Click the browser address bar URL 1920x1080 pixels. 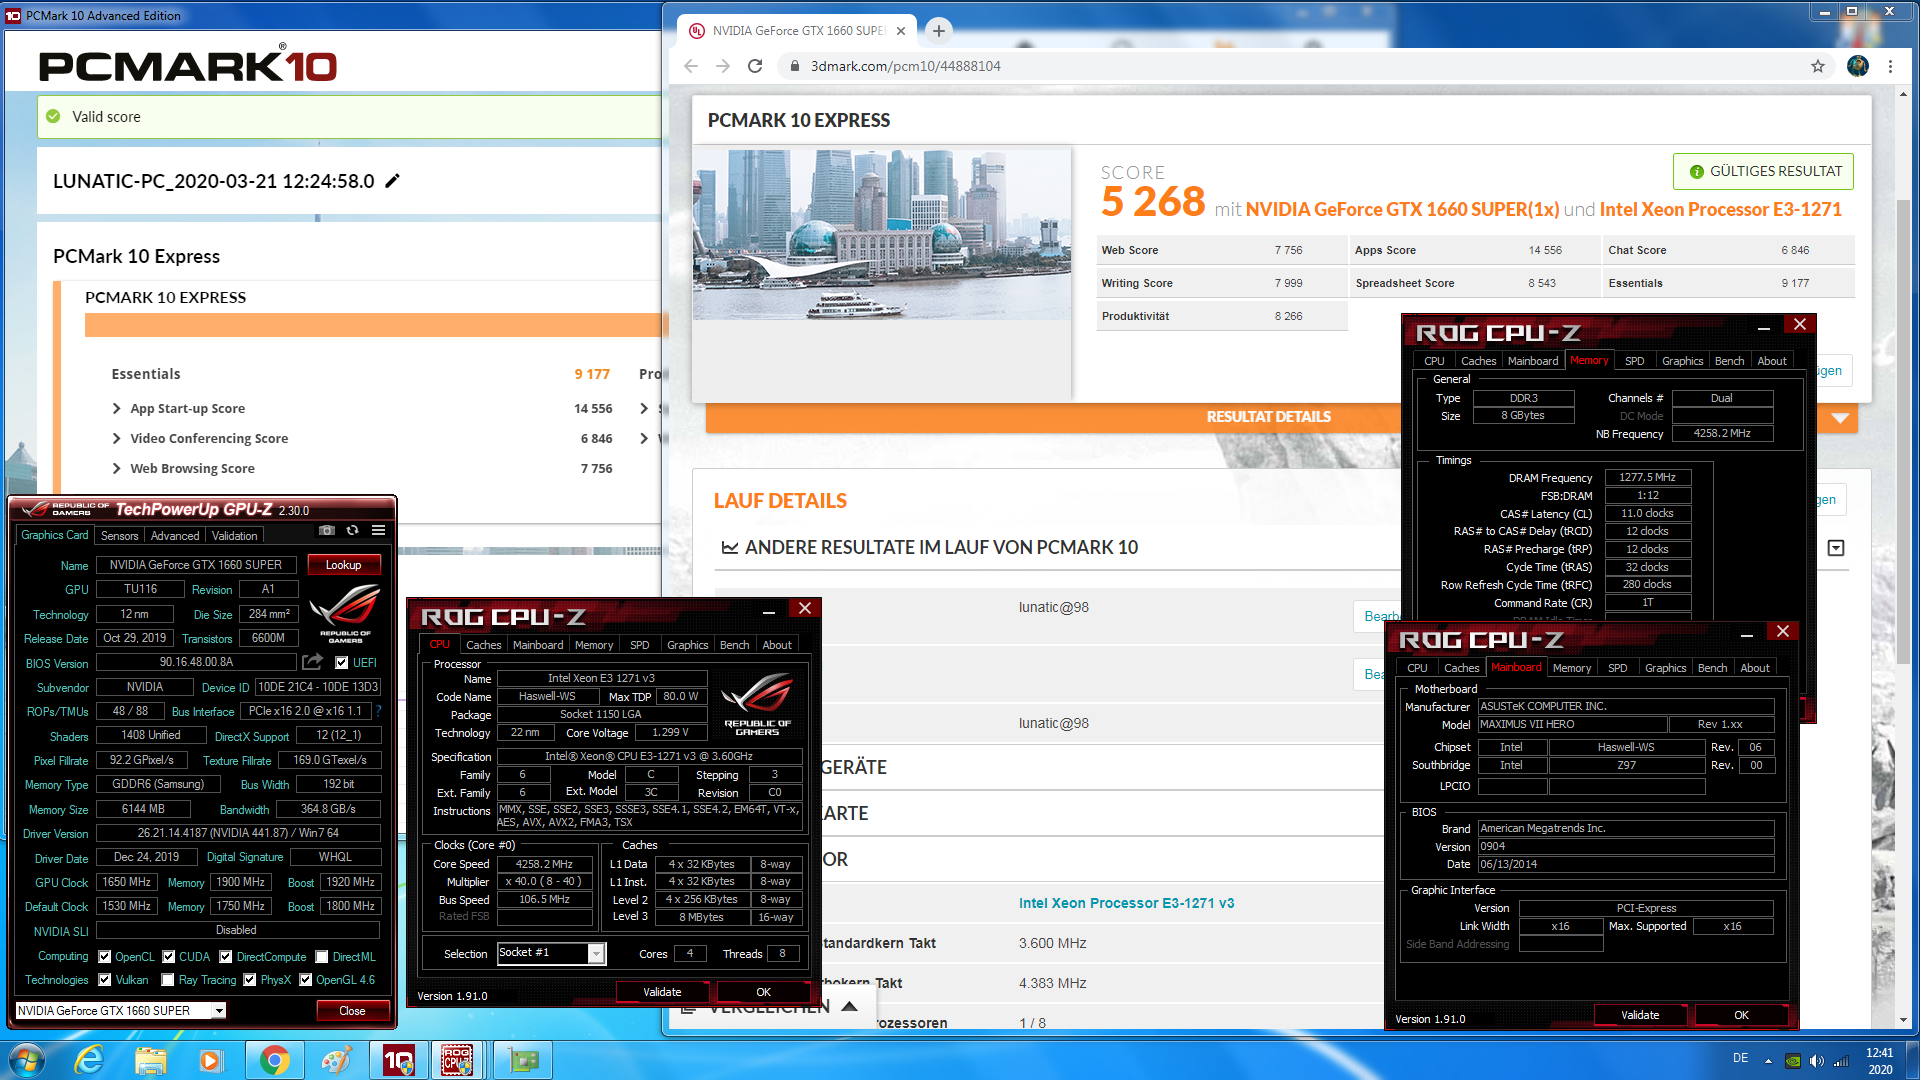[906, 66]
